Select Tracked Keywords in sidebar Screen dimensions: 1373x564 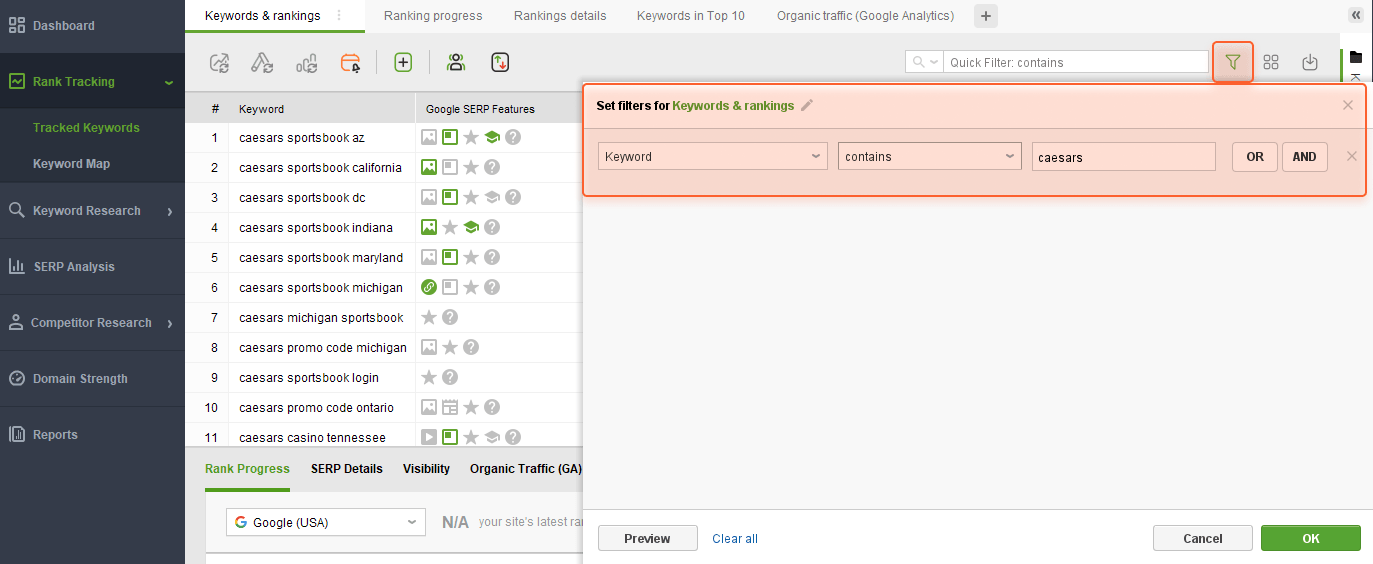[x=86, y=128]
